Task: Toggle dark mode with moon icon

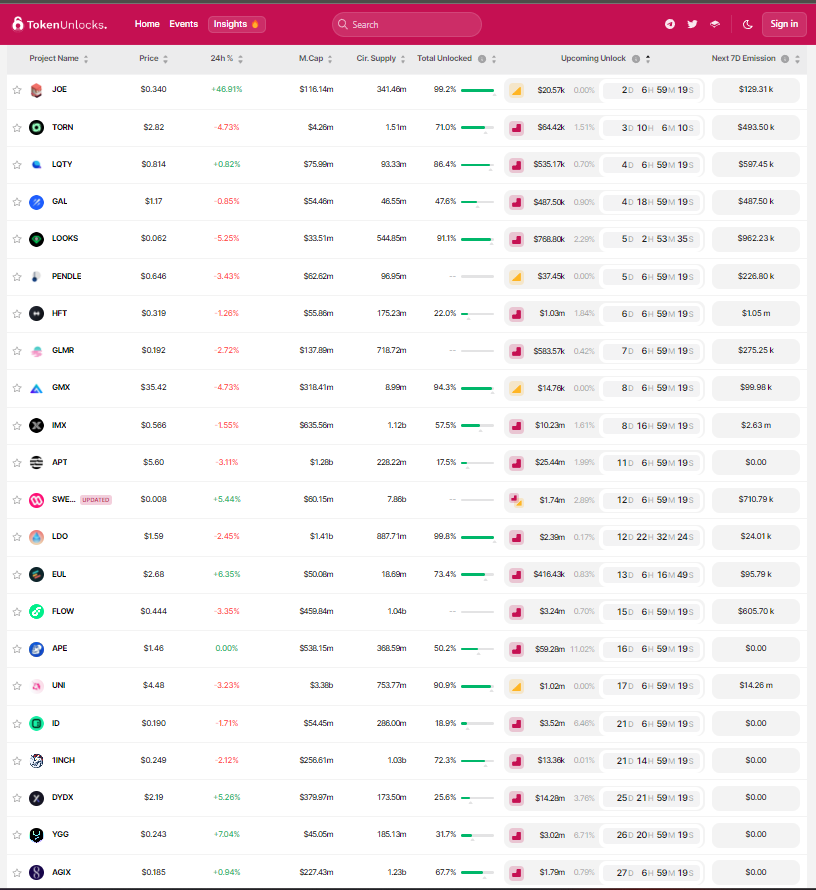Action: (x=748, y=24)
